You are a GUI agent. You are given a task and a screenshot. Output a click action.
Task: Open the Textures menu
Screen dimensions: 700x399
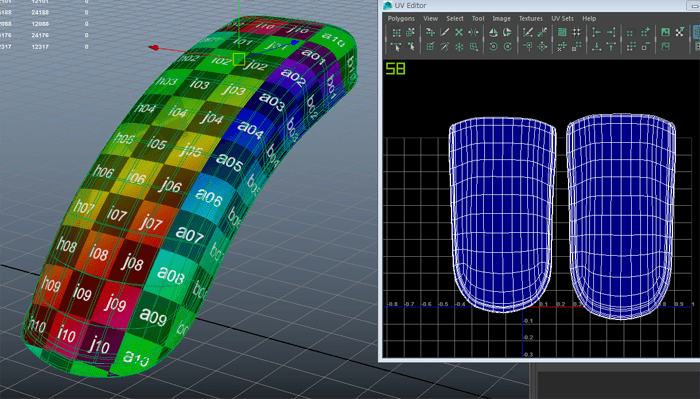530,18
